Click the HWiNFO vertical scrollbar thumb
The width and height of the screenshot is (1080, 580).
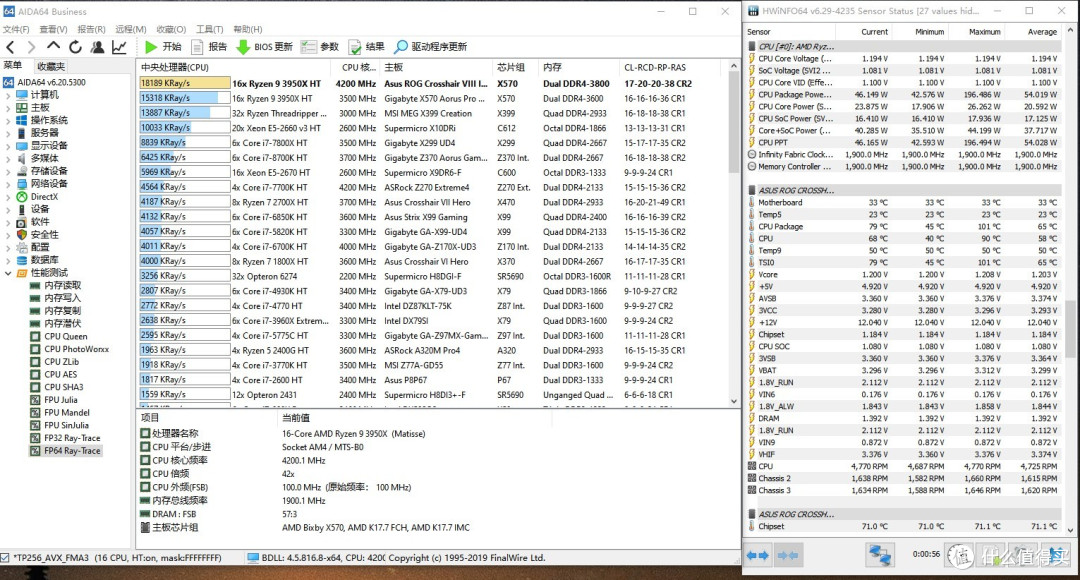pos(1070,329)
